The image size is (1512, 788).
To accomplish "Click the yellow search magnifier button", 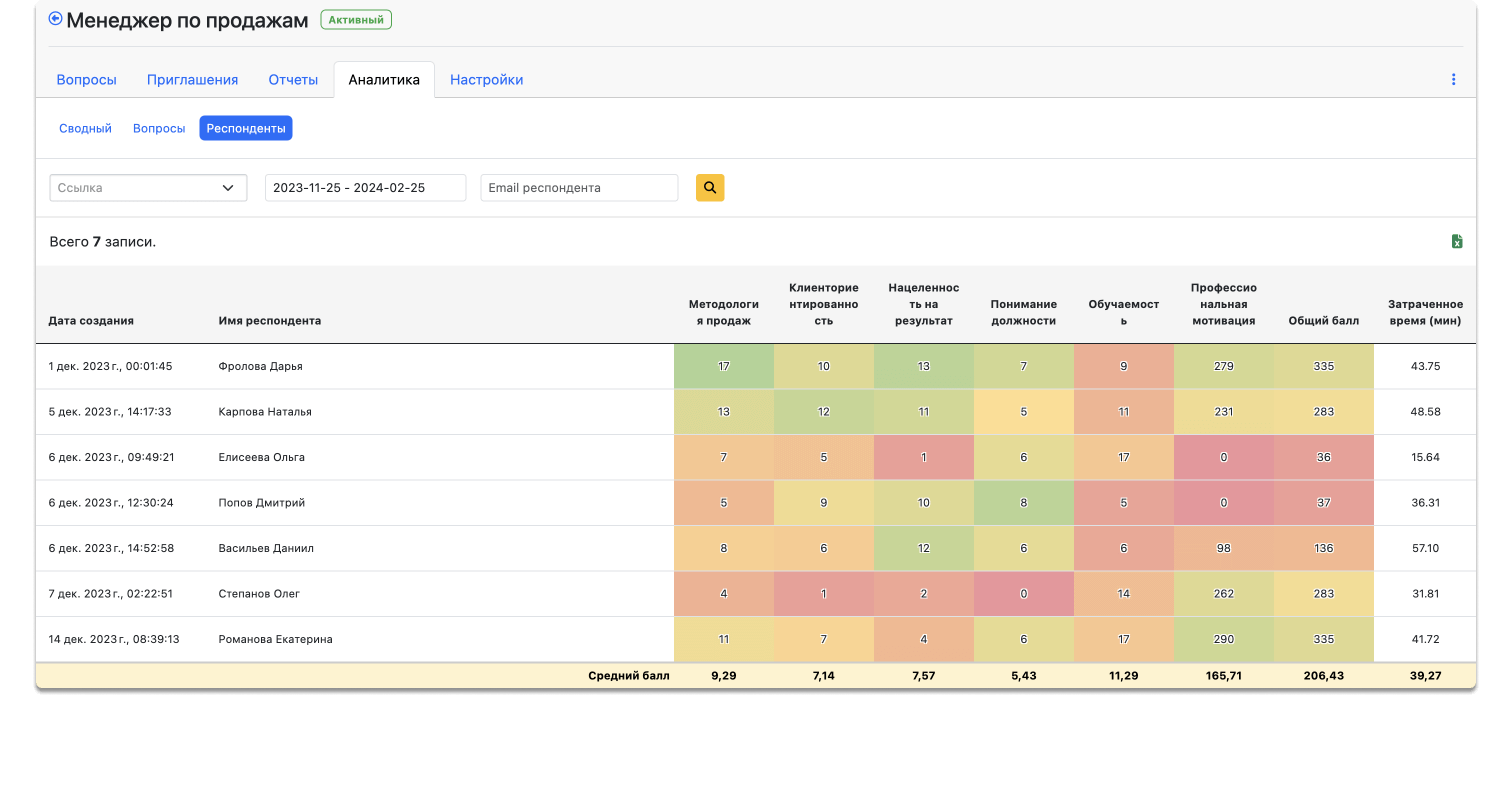I will tap(710, 187).
